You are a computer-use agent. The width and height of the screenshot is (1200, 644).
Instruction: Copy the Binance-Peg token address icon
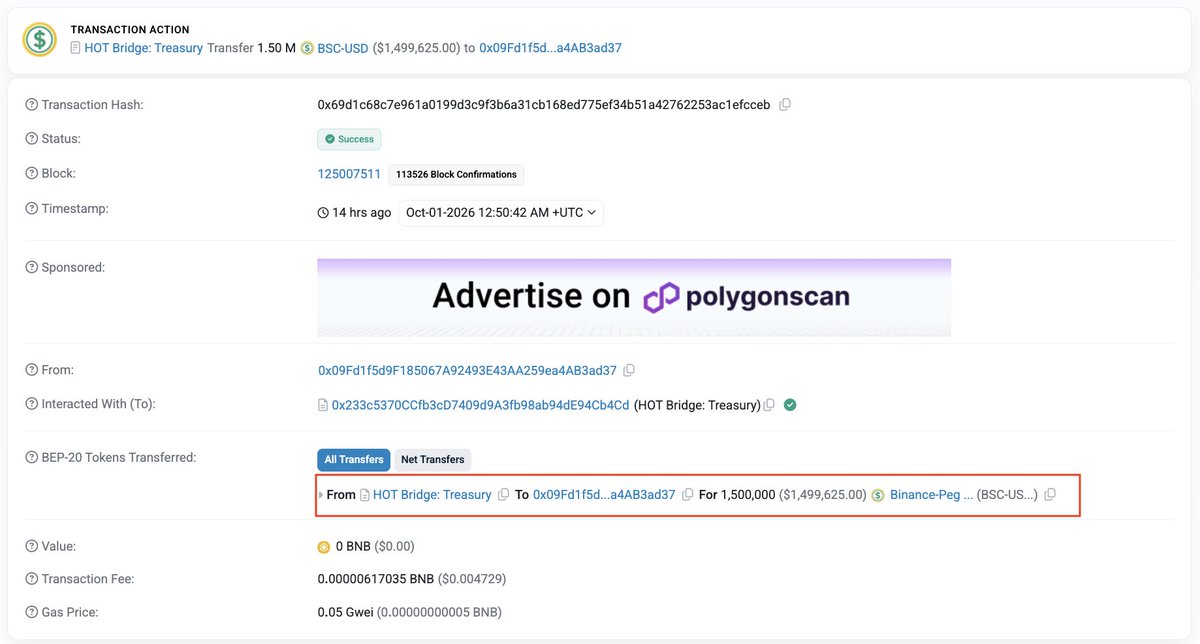click(1050, 495)
